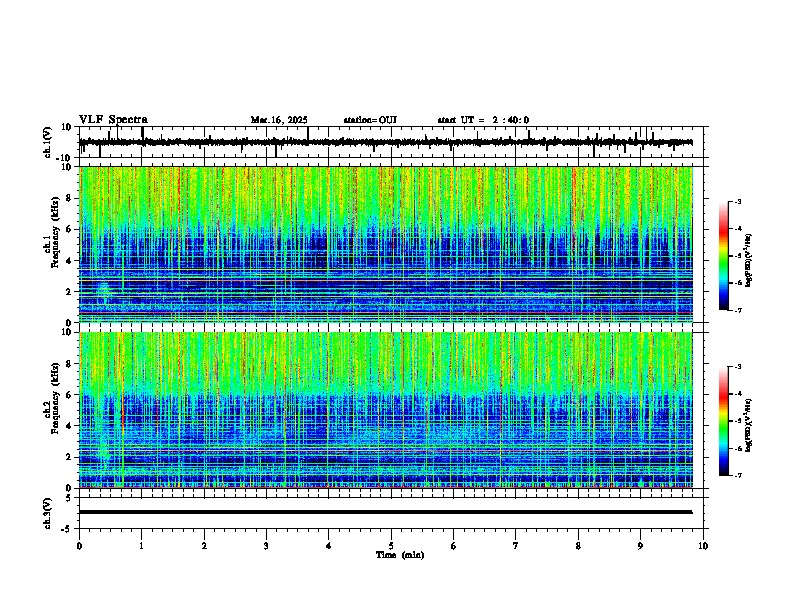Click inside the ch.2 spectrogram panel
This screenshot has width=792, height=612.
click(x=385, y=410)
